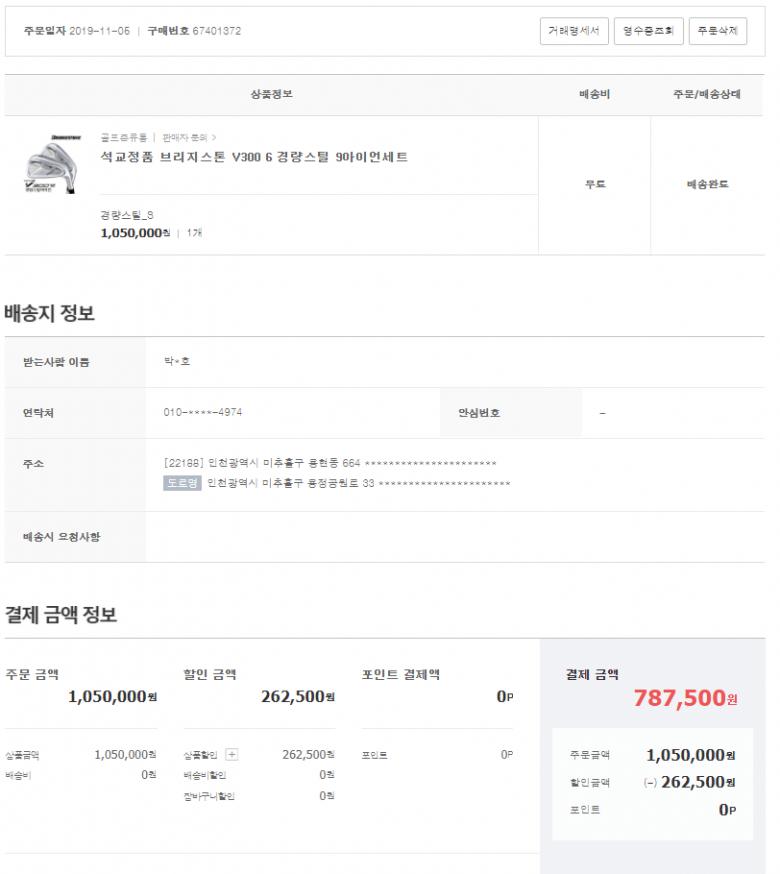Click the order date 2019-11-06
The width and height of the screenshot is (780, 874).
point(100,31)
